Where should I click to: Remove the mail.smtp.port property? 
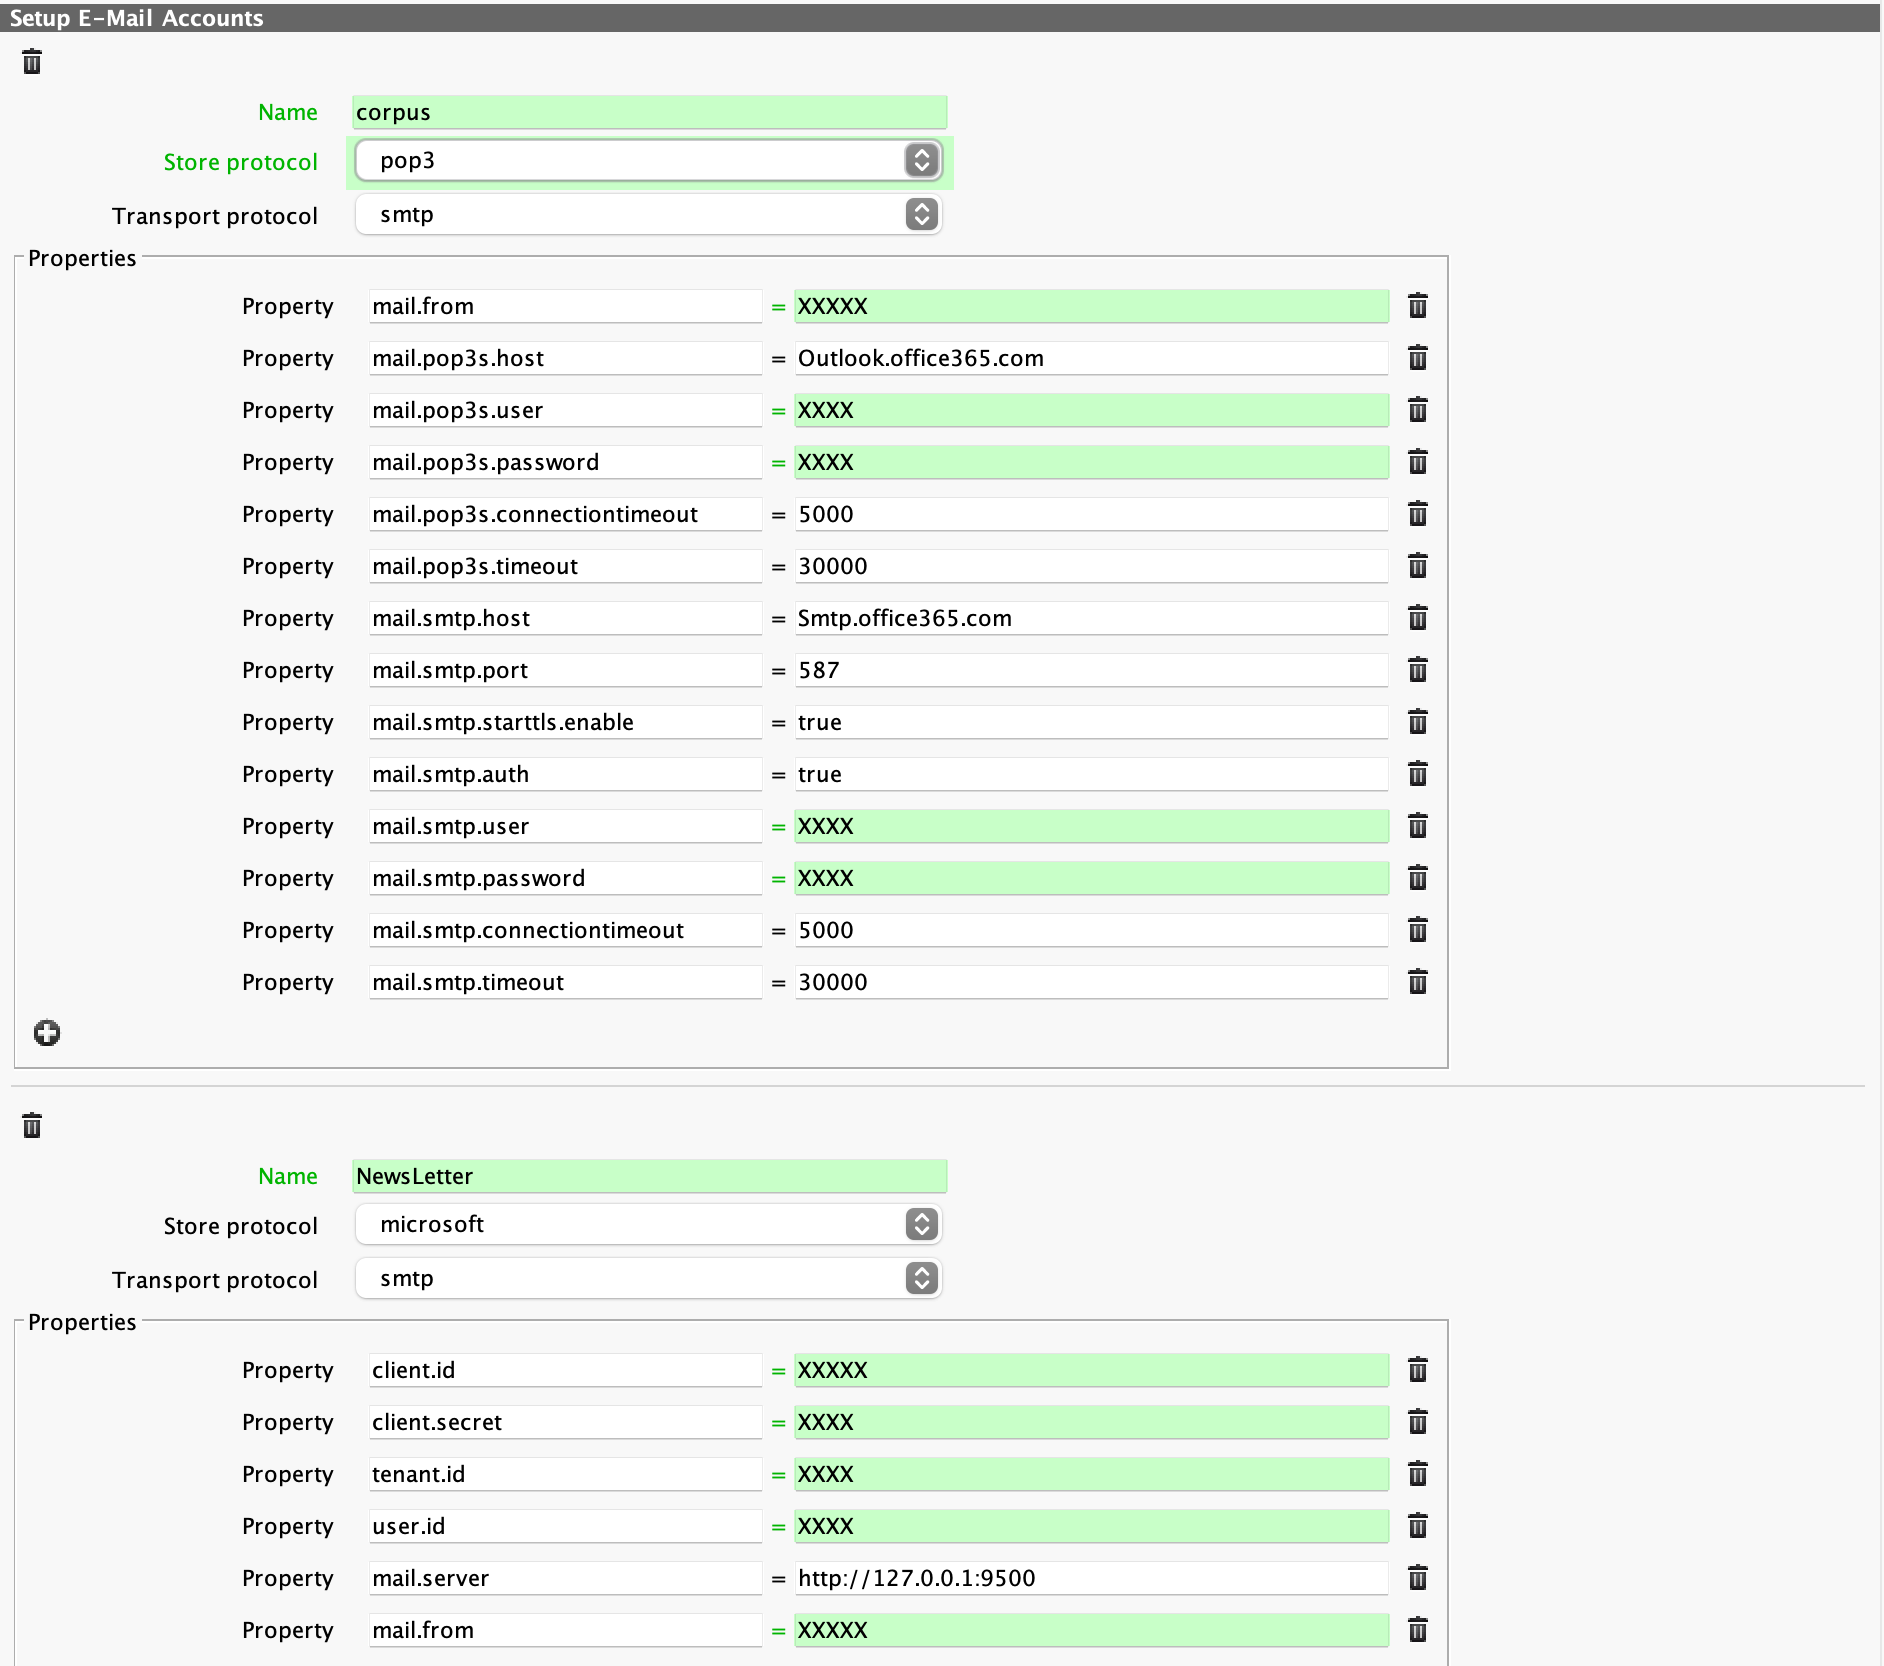[1417, 670]
